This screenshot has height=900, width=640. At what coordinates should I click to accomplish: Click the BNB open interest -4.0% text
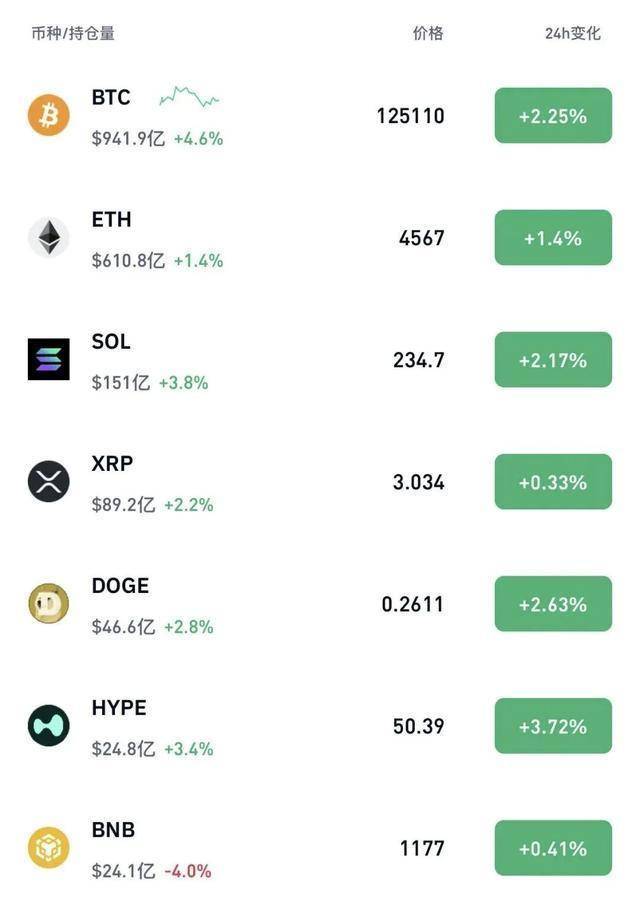click(188, 871)
